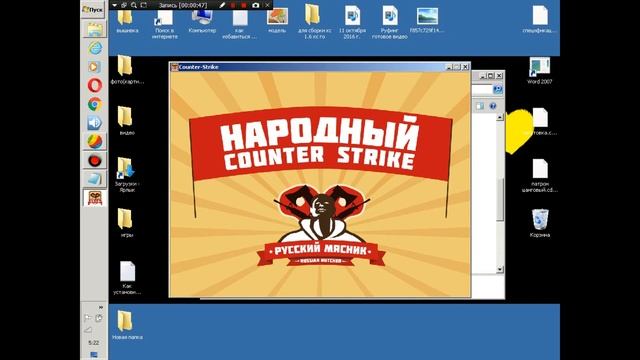640x360 pixels.
Task: Click the vertical scrollbar thumb in background window
Action: pyautogui.click(x=500, y=200)
